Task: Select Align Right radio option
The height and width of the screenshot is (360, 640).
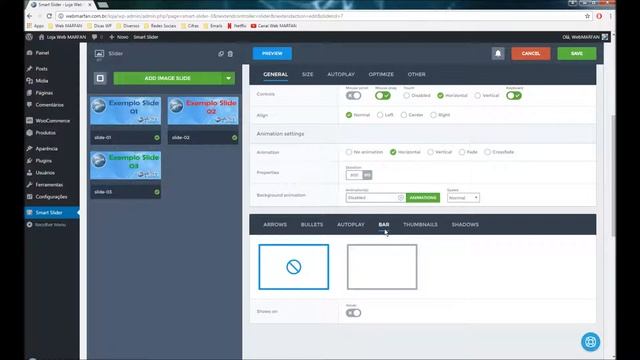Action: pyautogui.click(x=433, y=115)
